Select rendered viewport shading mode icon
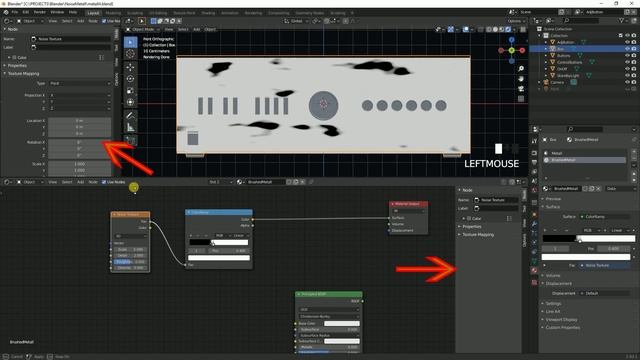Screen dimensions: 640x360 coord(508,29)
